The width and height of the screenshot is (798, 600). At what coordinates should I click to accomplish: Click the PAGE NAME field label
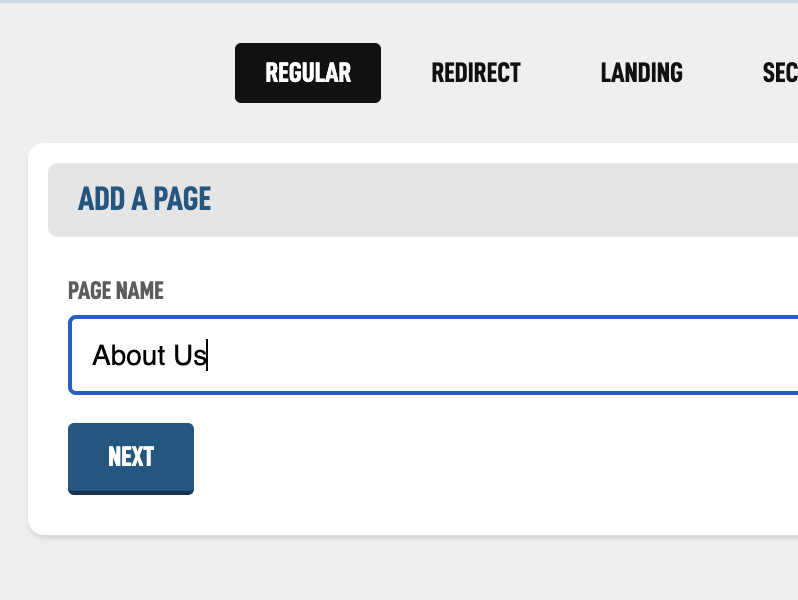(116, 291)
